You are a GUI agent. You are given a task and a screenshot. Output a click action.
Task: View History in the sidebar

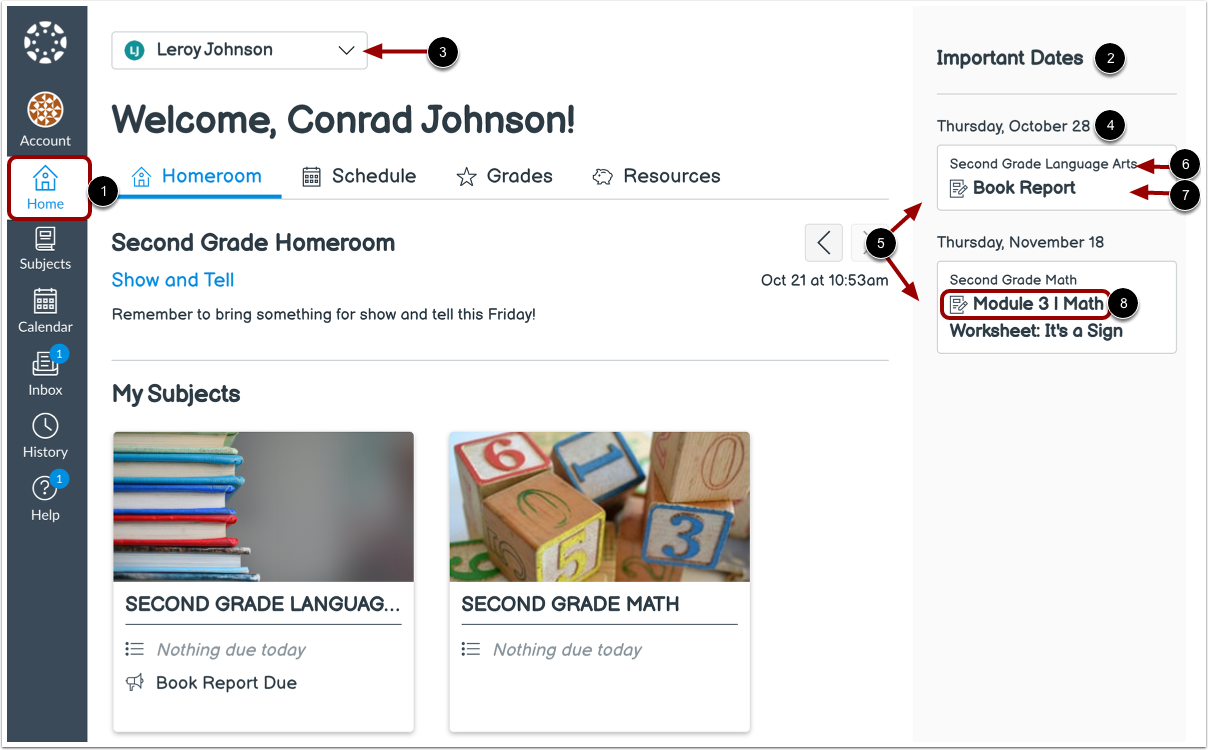click(x=45, y=436)
